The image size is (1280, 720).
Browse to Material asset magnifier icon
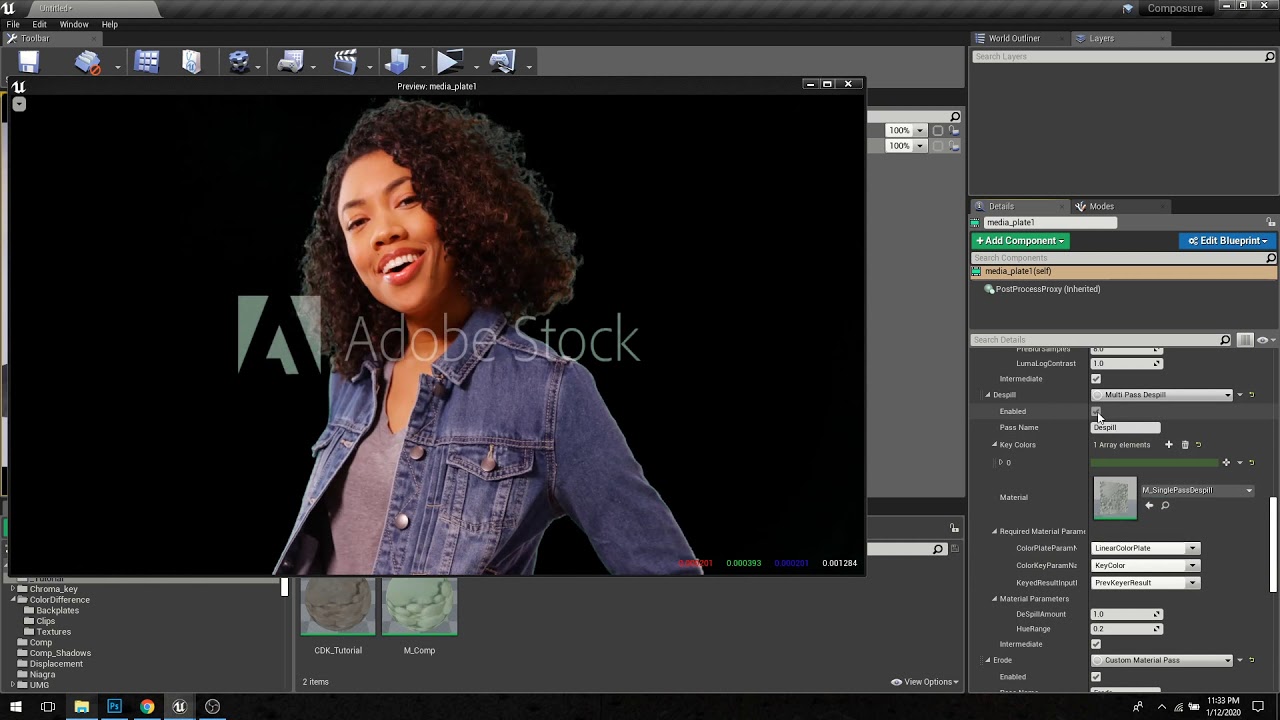1165,506
